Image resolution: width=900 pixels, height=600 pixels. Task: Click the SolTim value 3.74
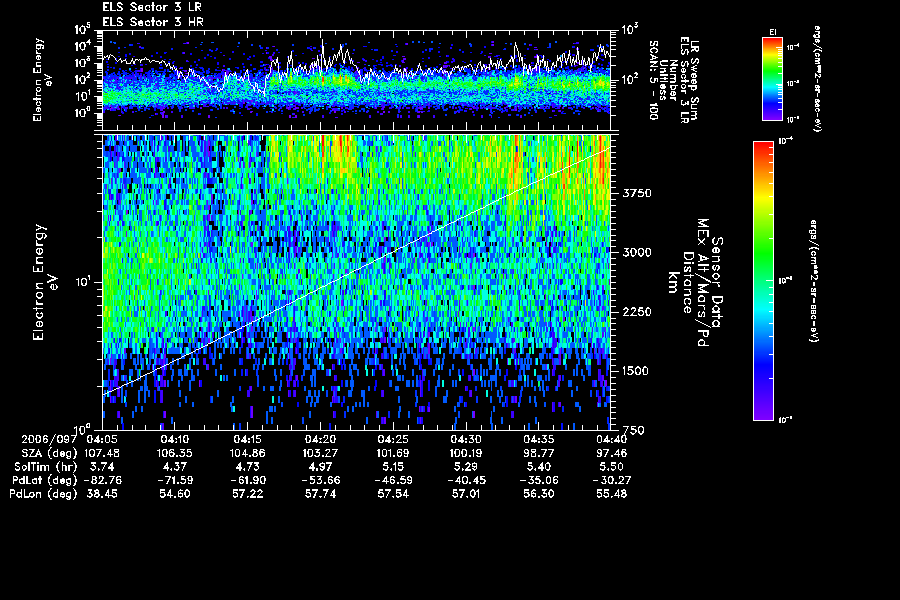pos(102,467)
